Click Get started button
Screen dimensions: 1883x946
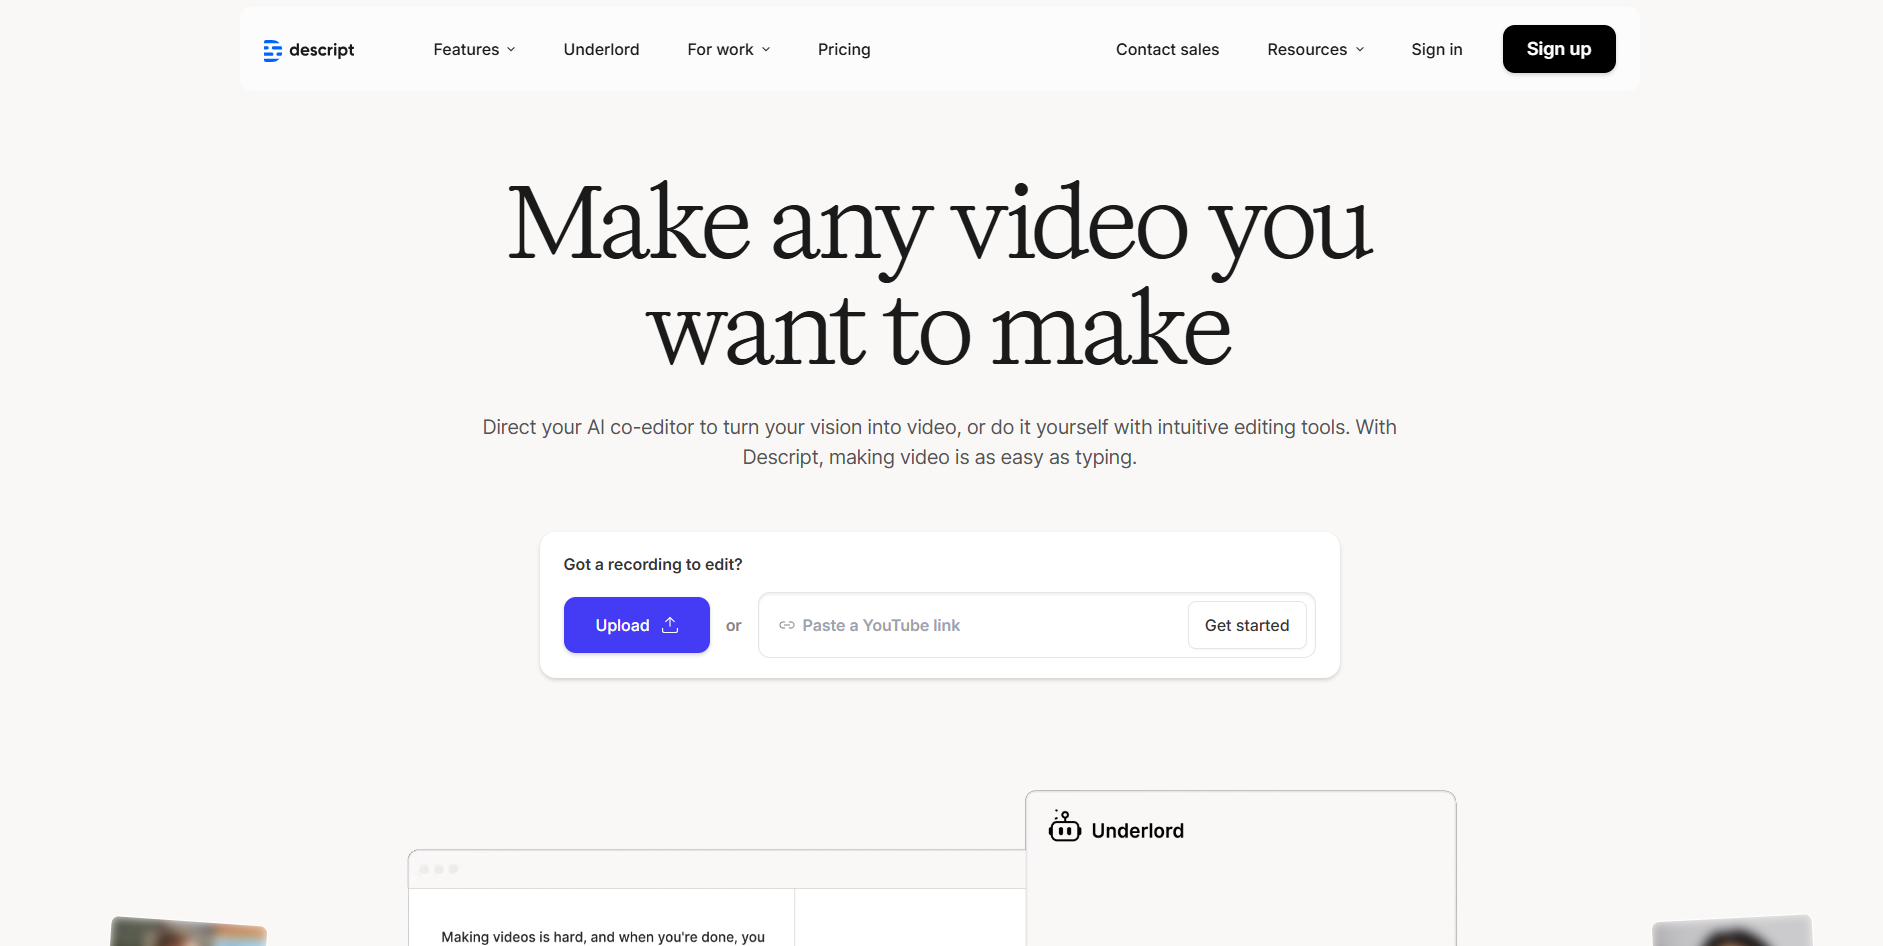(1247, 625)
